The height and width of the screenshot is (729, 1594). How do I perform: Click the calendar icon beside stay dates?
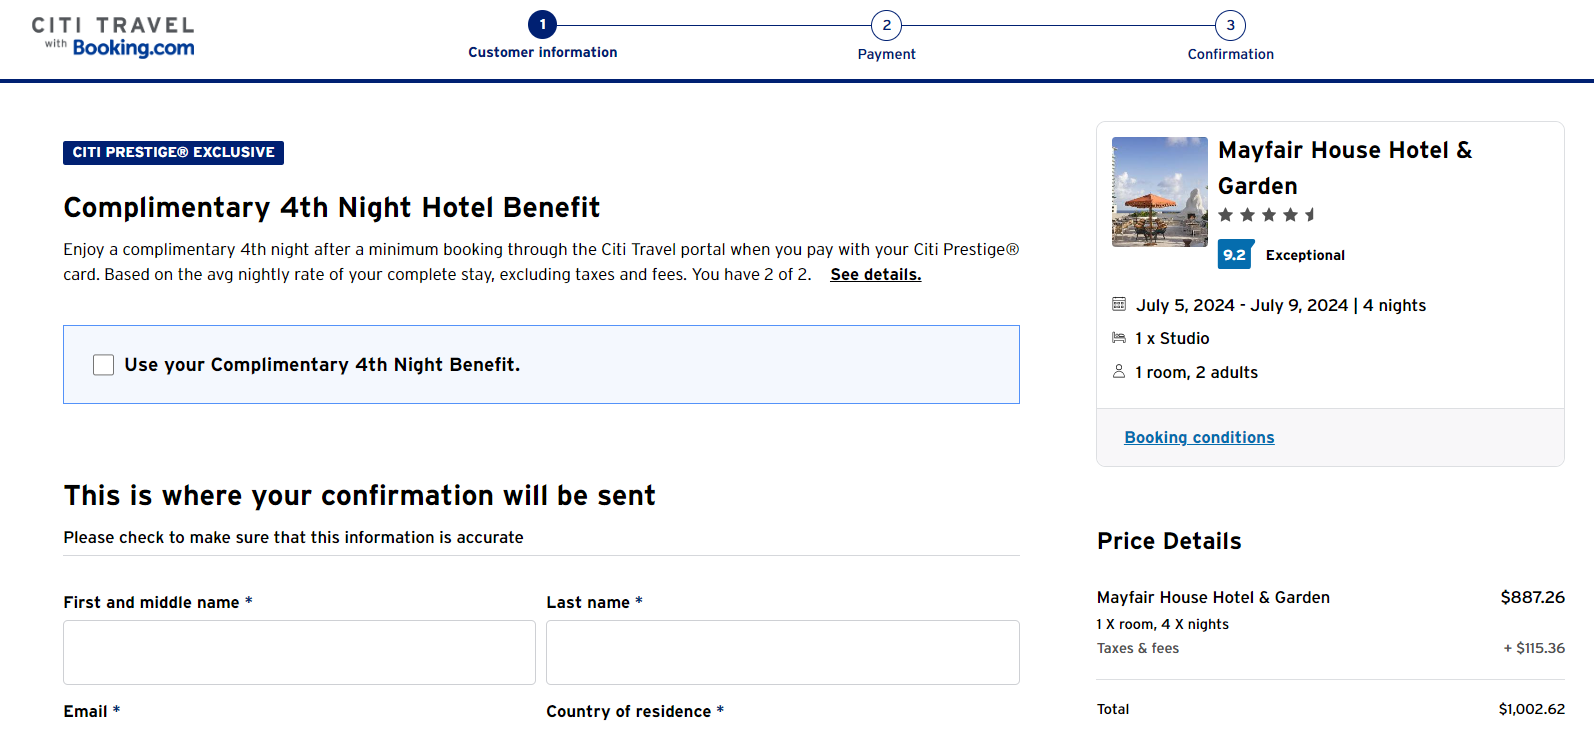(x=1119, y=304)
